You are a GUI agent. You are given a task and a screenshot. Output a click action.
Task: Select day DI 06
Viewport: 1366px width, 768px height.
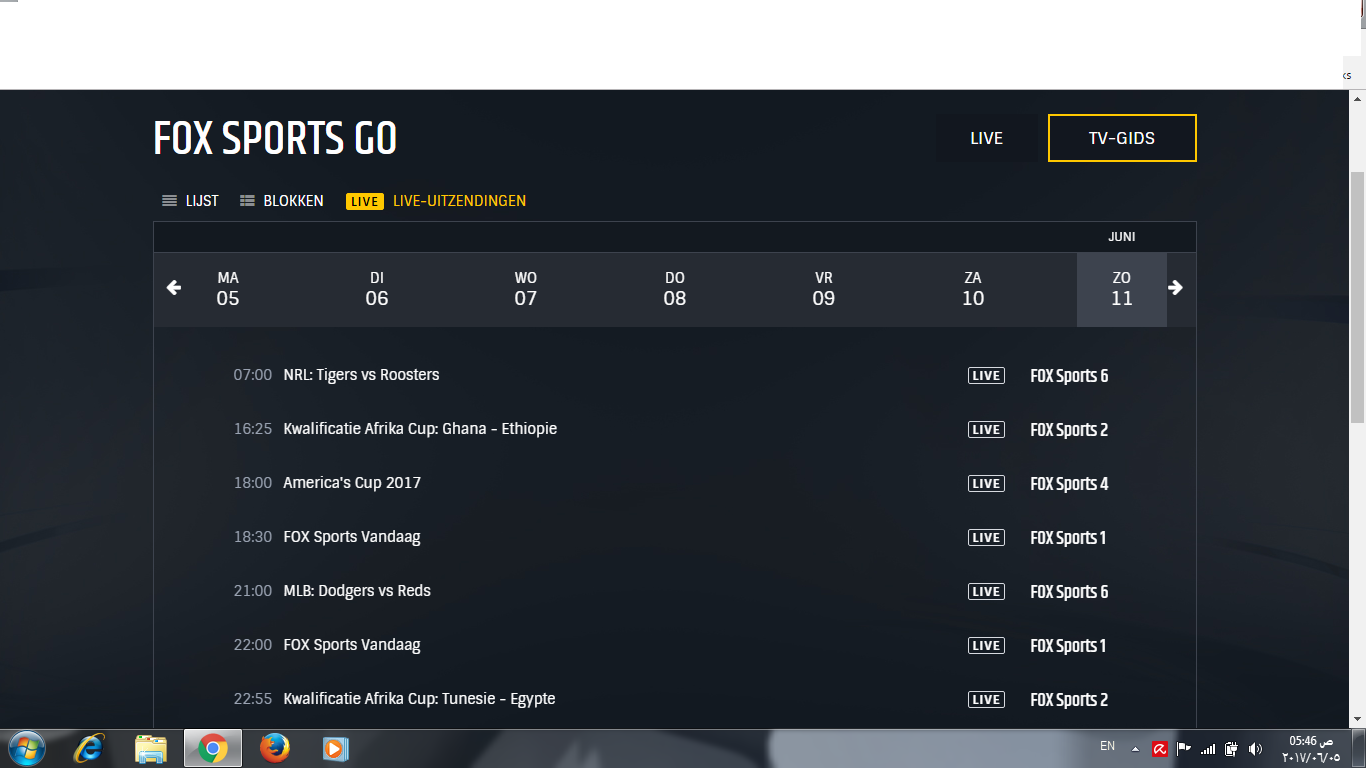coord(377,289)
